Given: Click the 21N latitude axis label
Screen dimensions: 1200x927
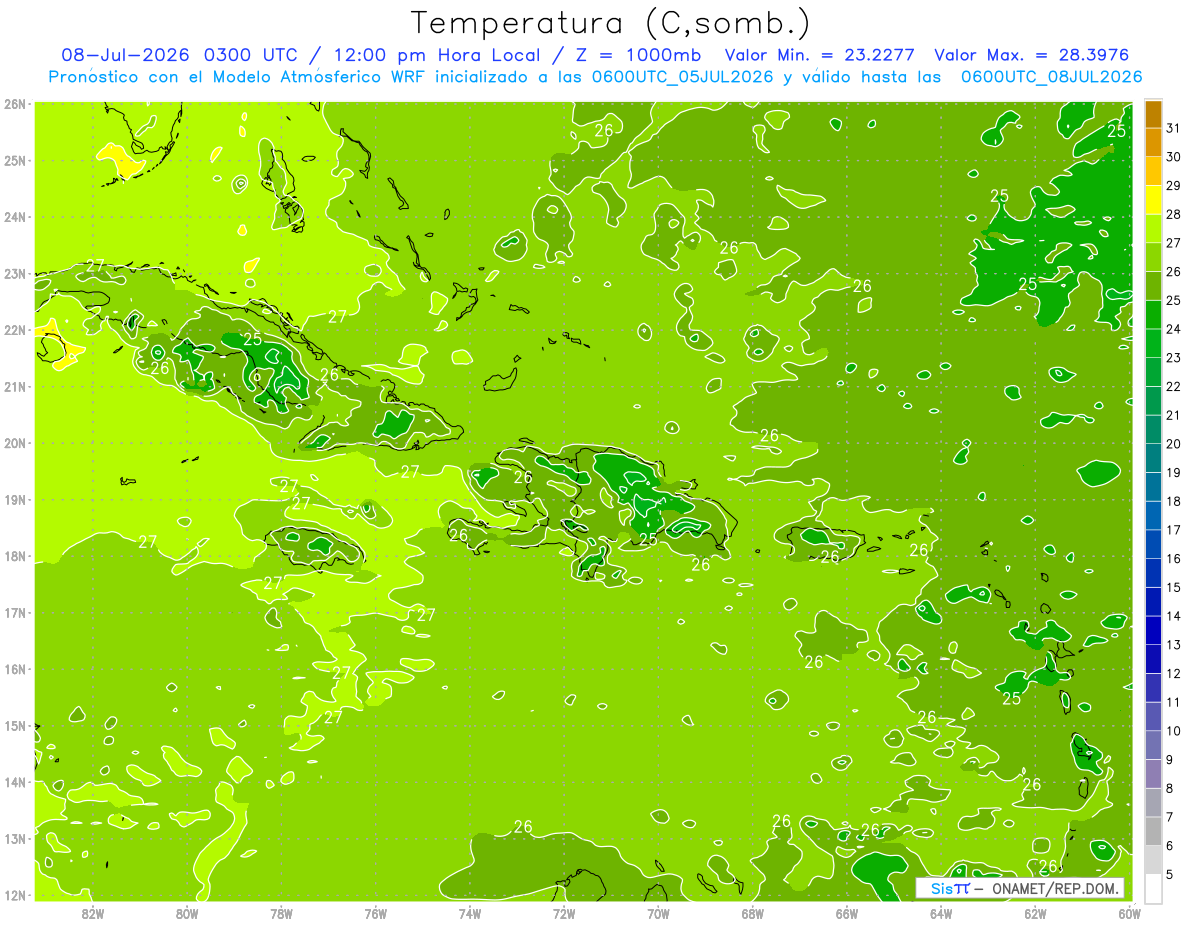Looking at the screenshot, I should pyautogui.click(x=15, y=386).
